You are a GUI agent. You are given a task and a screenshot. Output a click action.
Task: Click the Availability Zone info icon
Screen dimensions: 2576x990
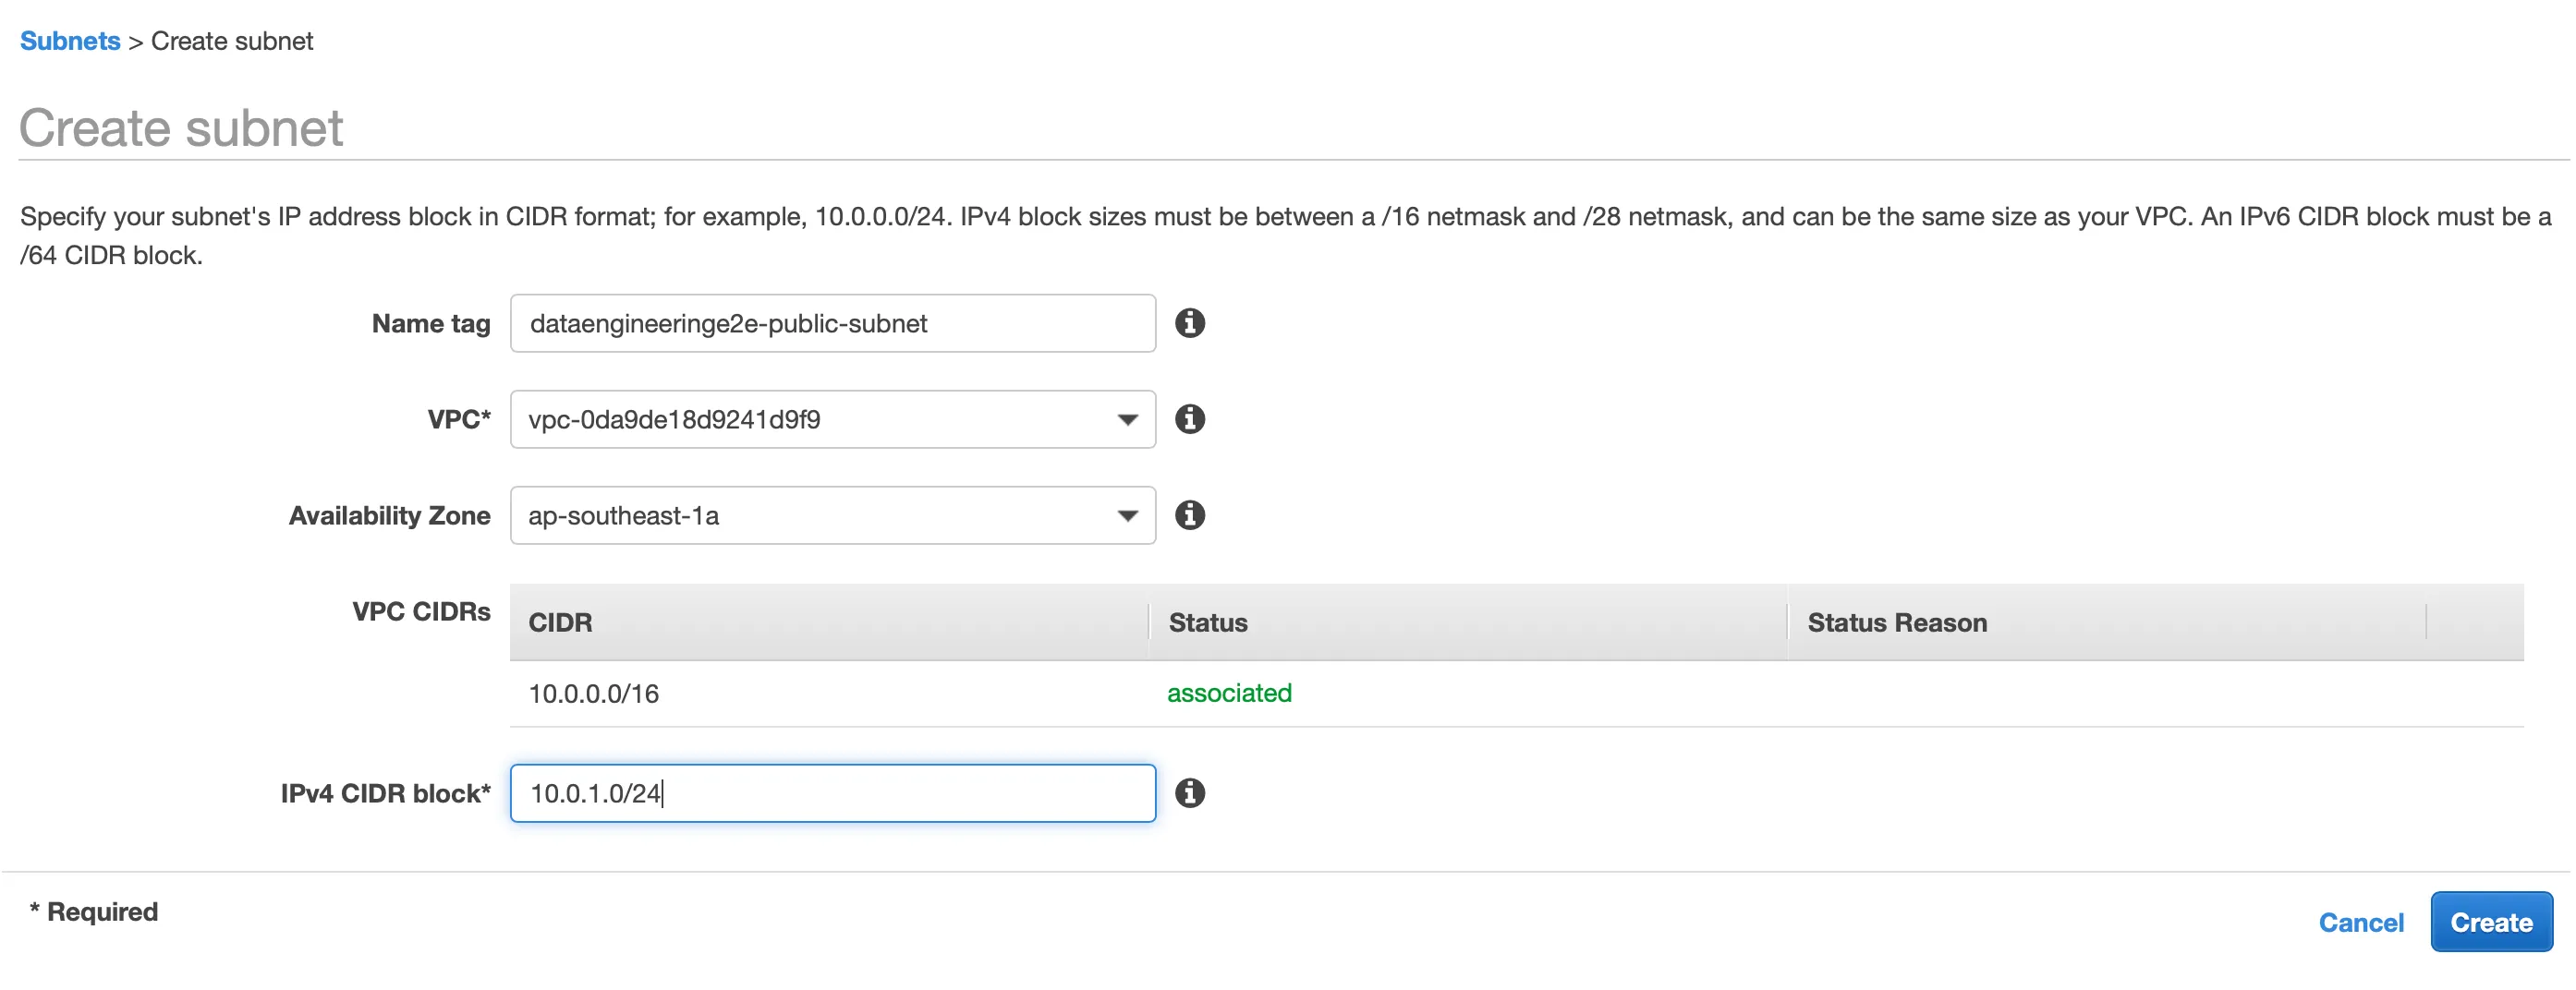1189,515
